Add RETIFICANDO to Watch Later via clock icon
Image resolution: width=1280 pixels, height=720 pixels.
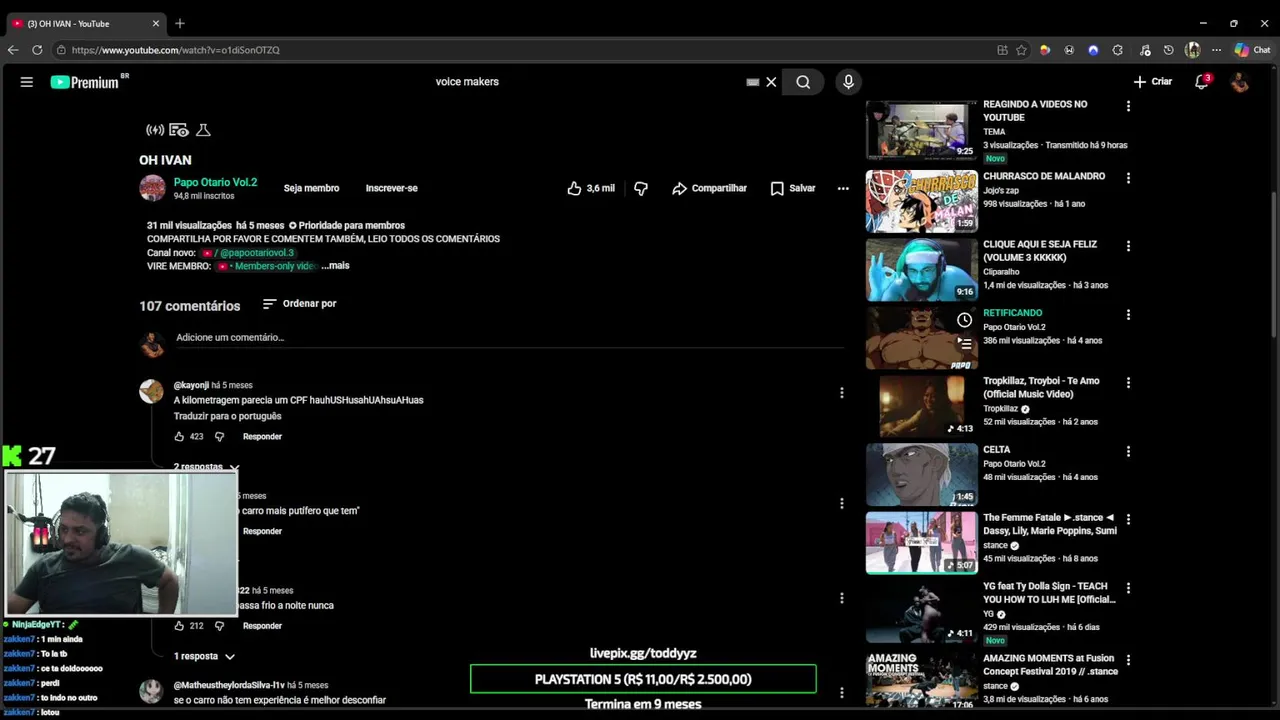click(x=964, y=320)
